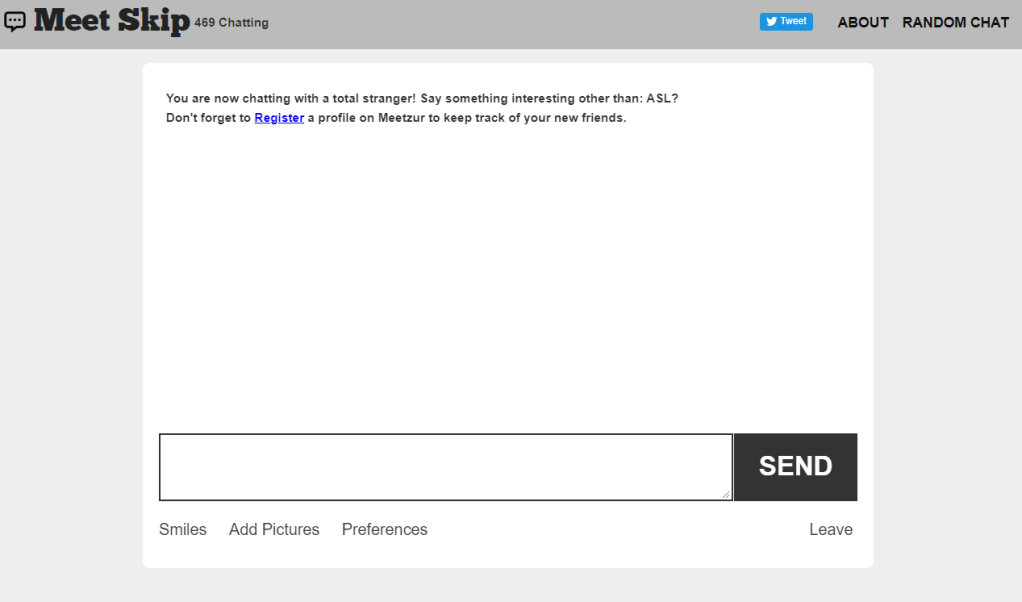Screen dimensions: 1022x602
Task: Click the 469 Chatting counter
Action: click(x=231, y=22)
